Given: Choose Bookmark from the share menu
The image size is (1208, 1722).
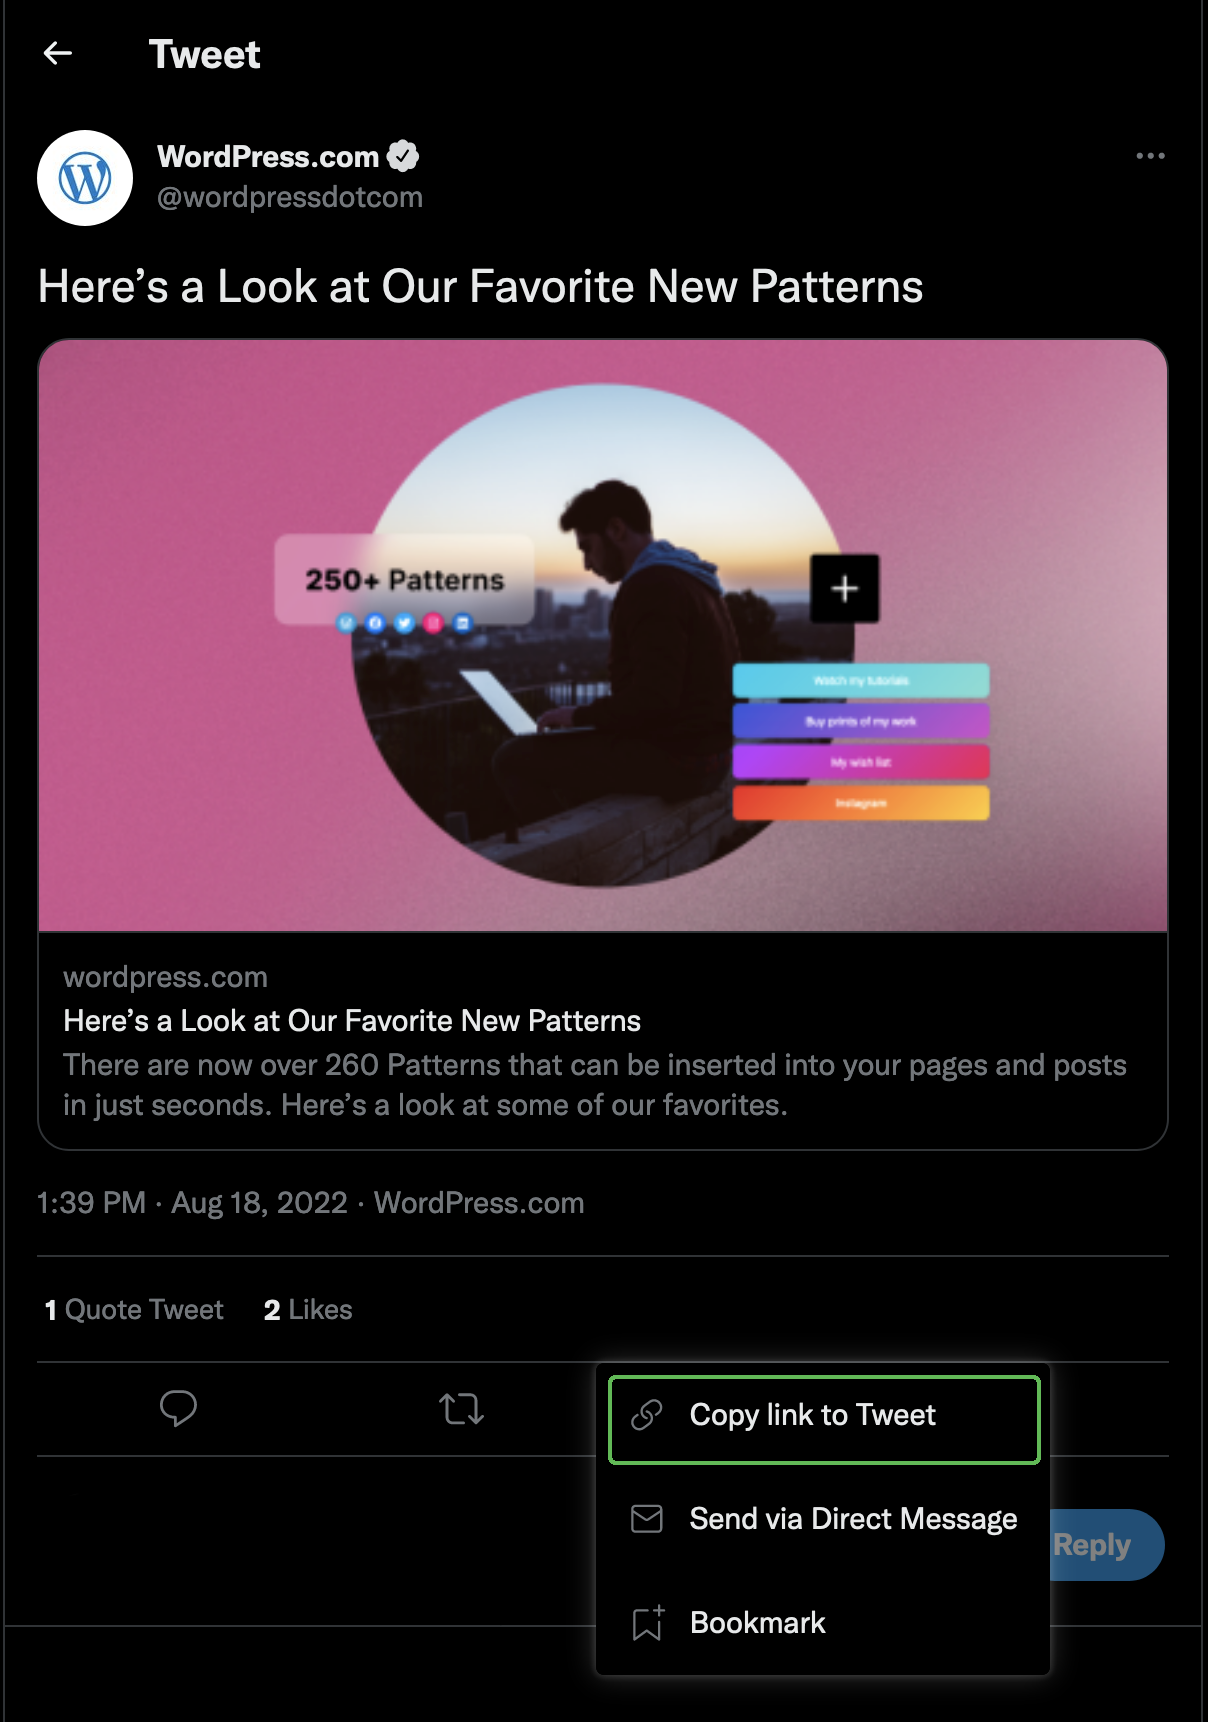Looking at the screenshot, I should point(757,1622).
